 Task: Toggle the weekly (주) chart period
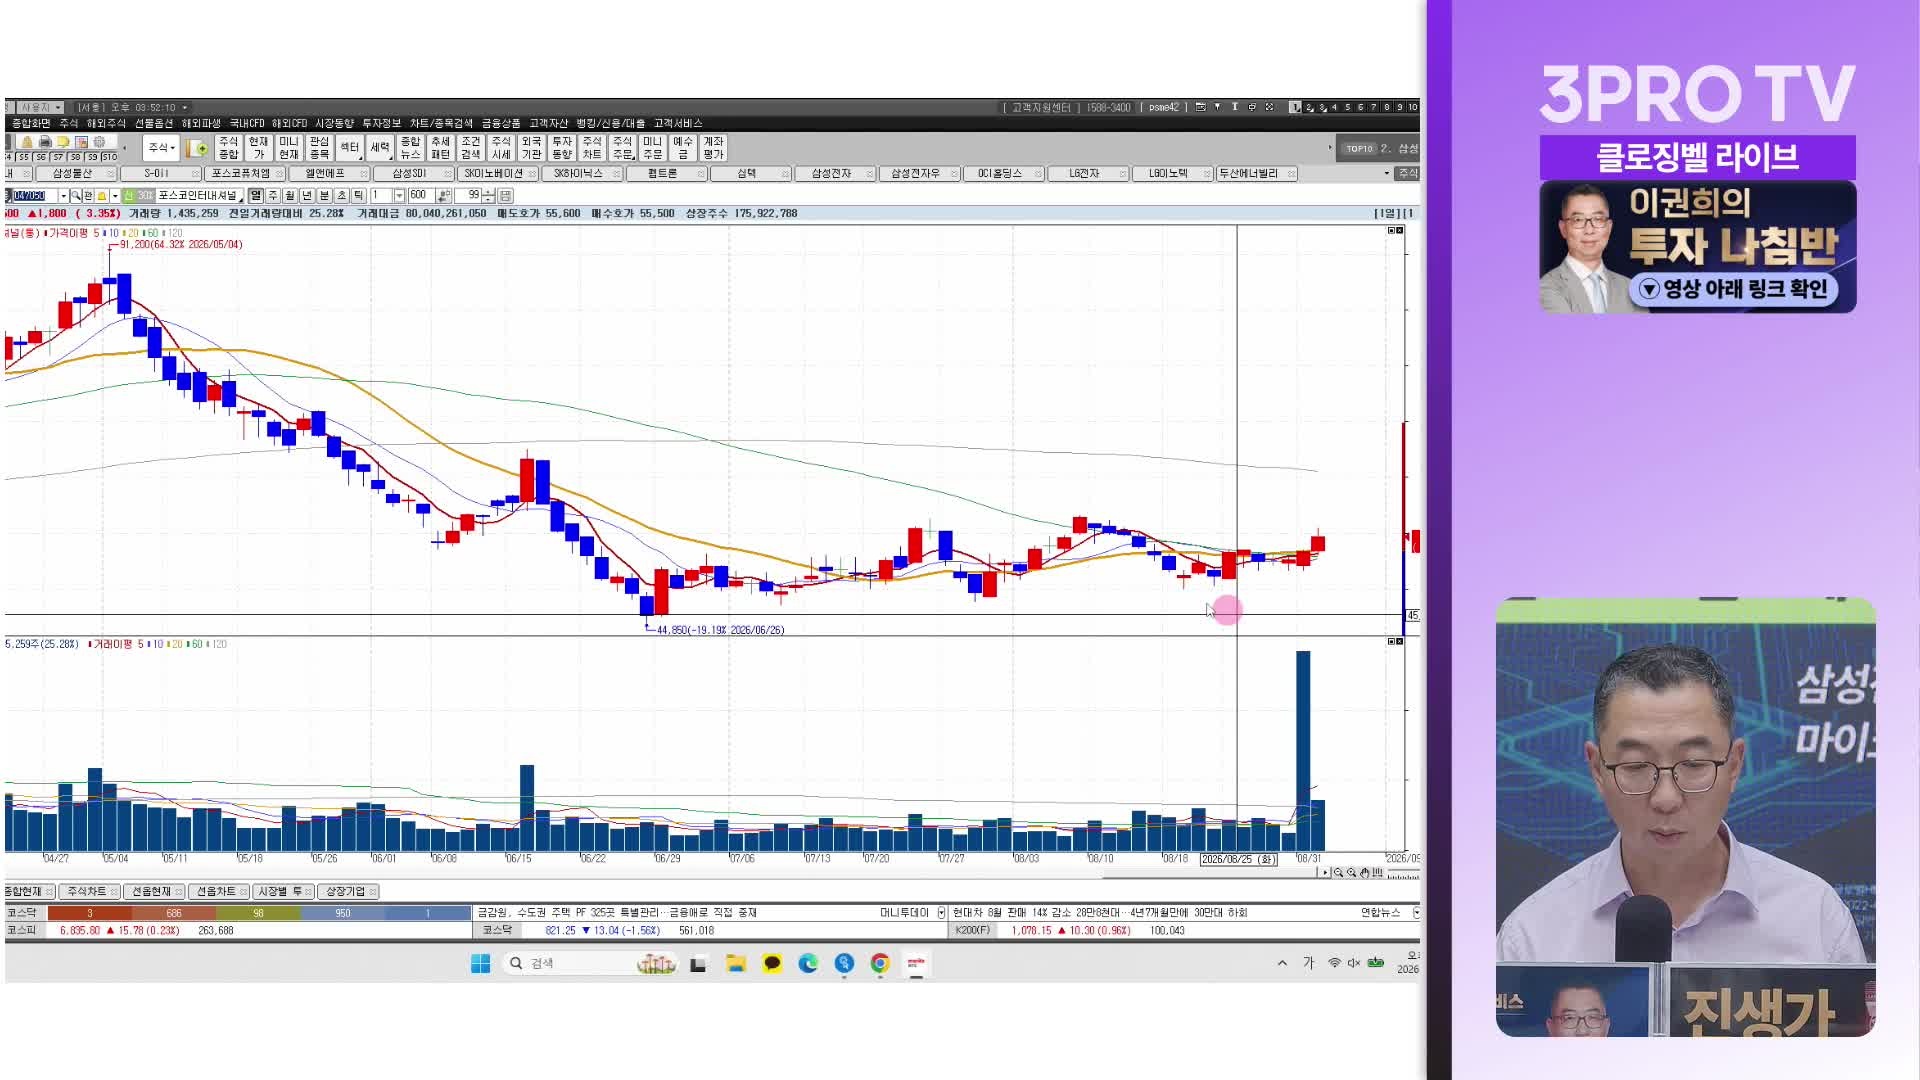(273, 195)
